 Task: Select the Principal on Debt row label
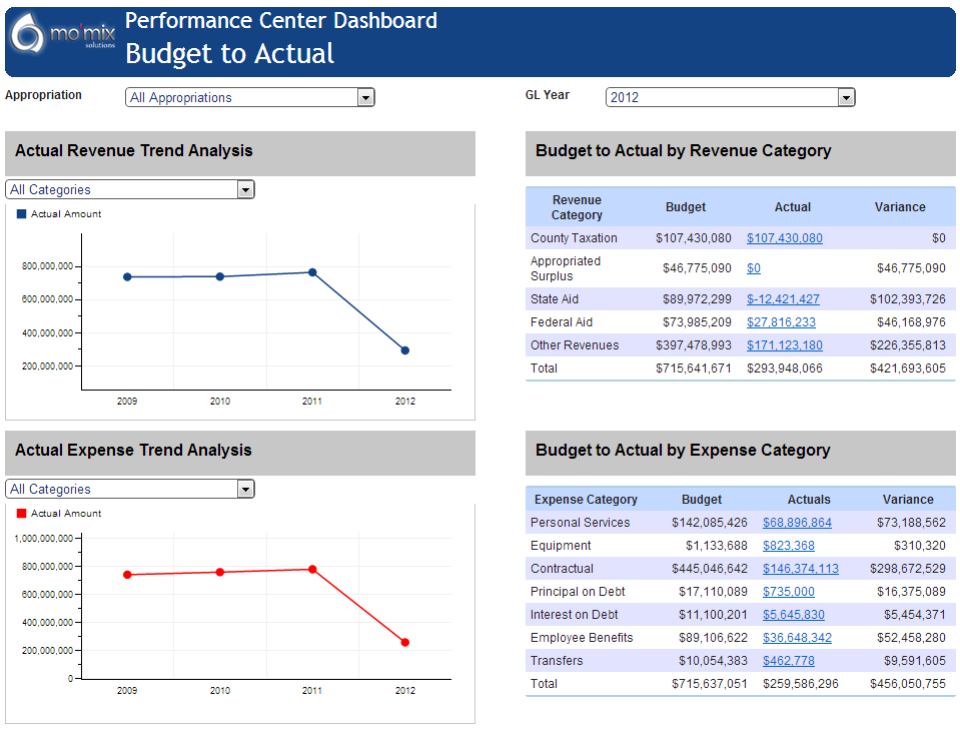[x=577, y=592]
